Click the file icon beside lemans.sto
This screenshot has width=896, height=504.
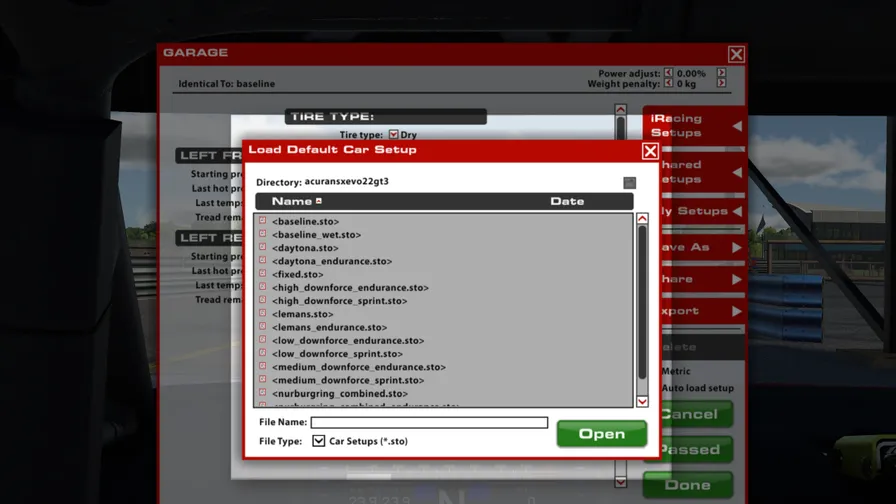click(x=262, y=313)
